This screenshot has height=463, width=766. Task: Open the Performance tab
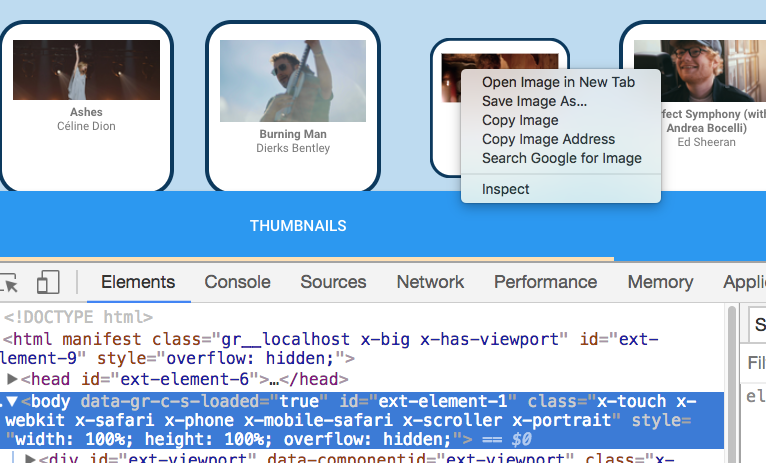pyautogui.click(x=545, y=282)
